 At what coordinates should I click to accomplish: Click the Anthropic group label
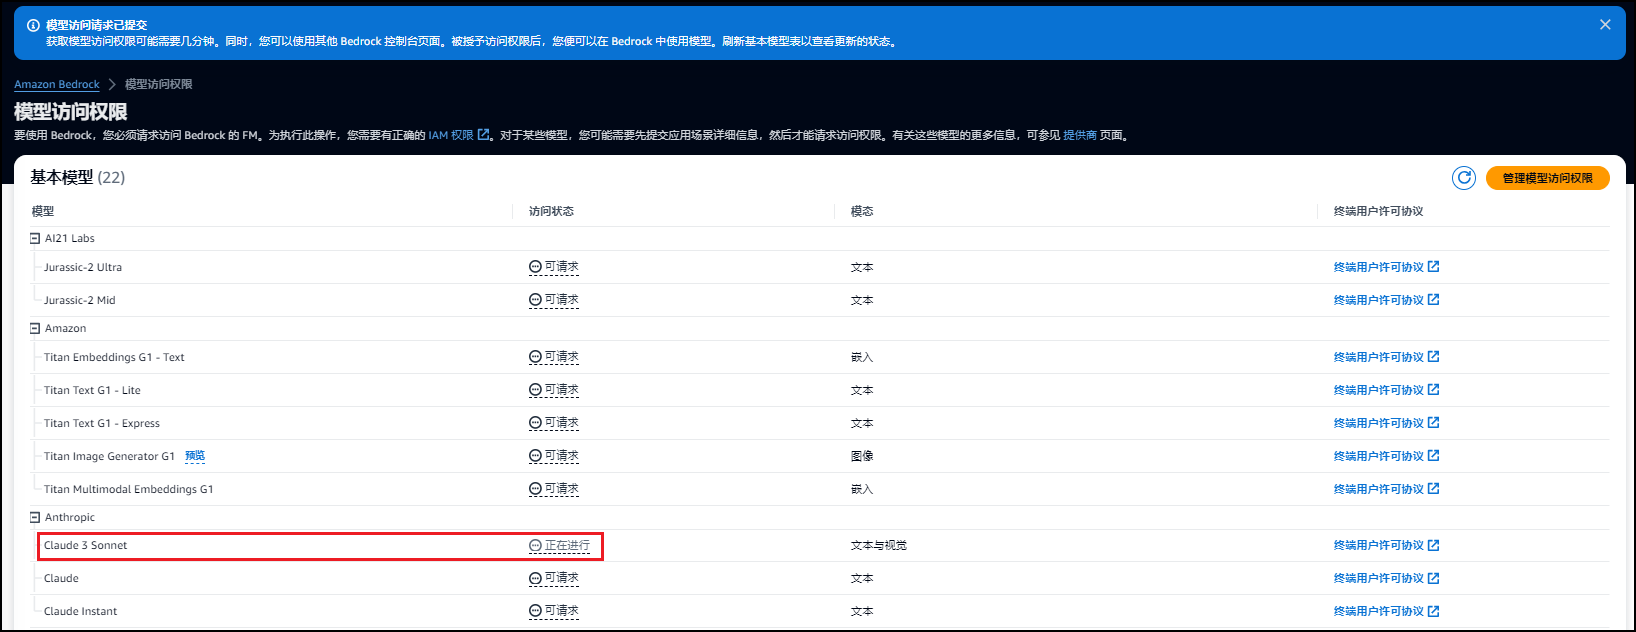point(70,517)
